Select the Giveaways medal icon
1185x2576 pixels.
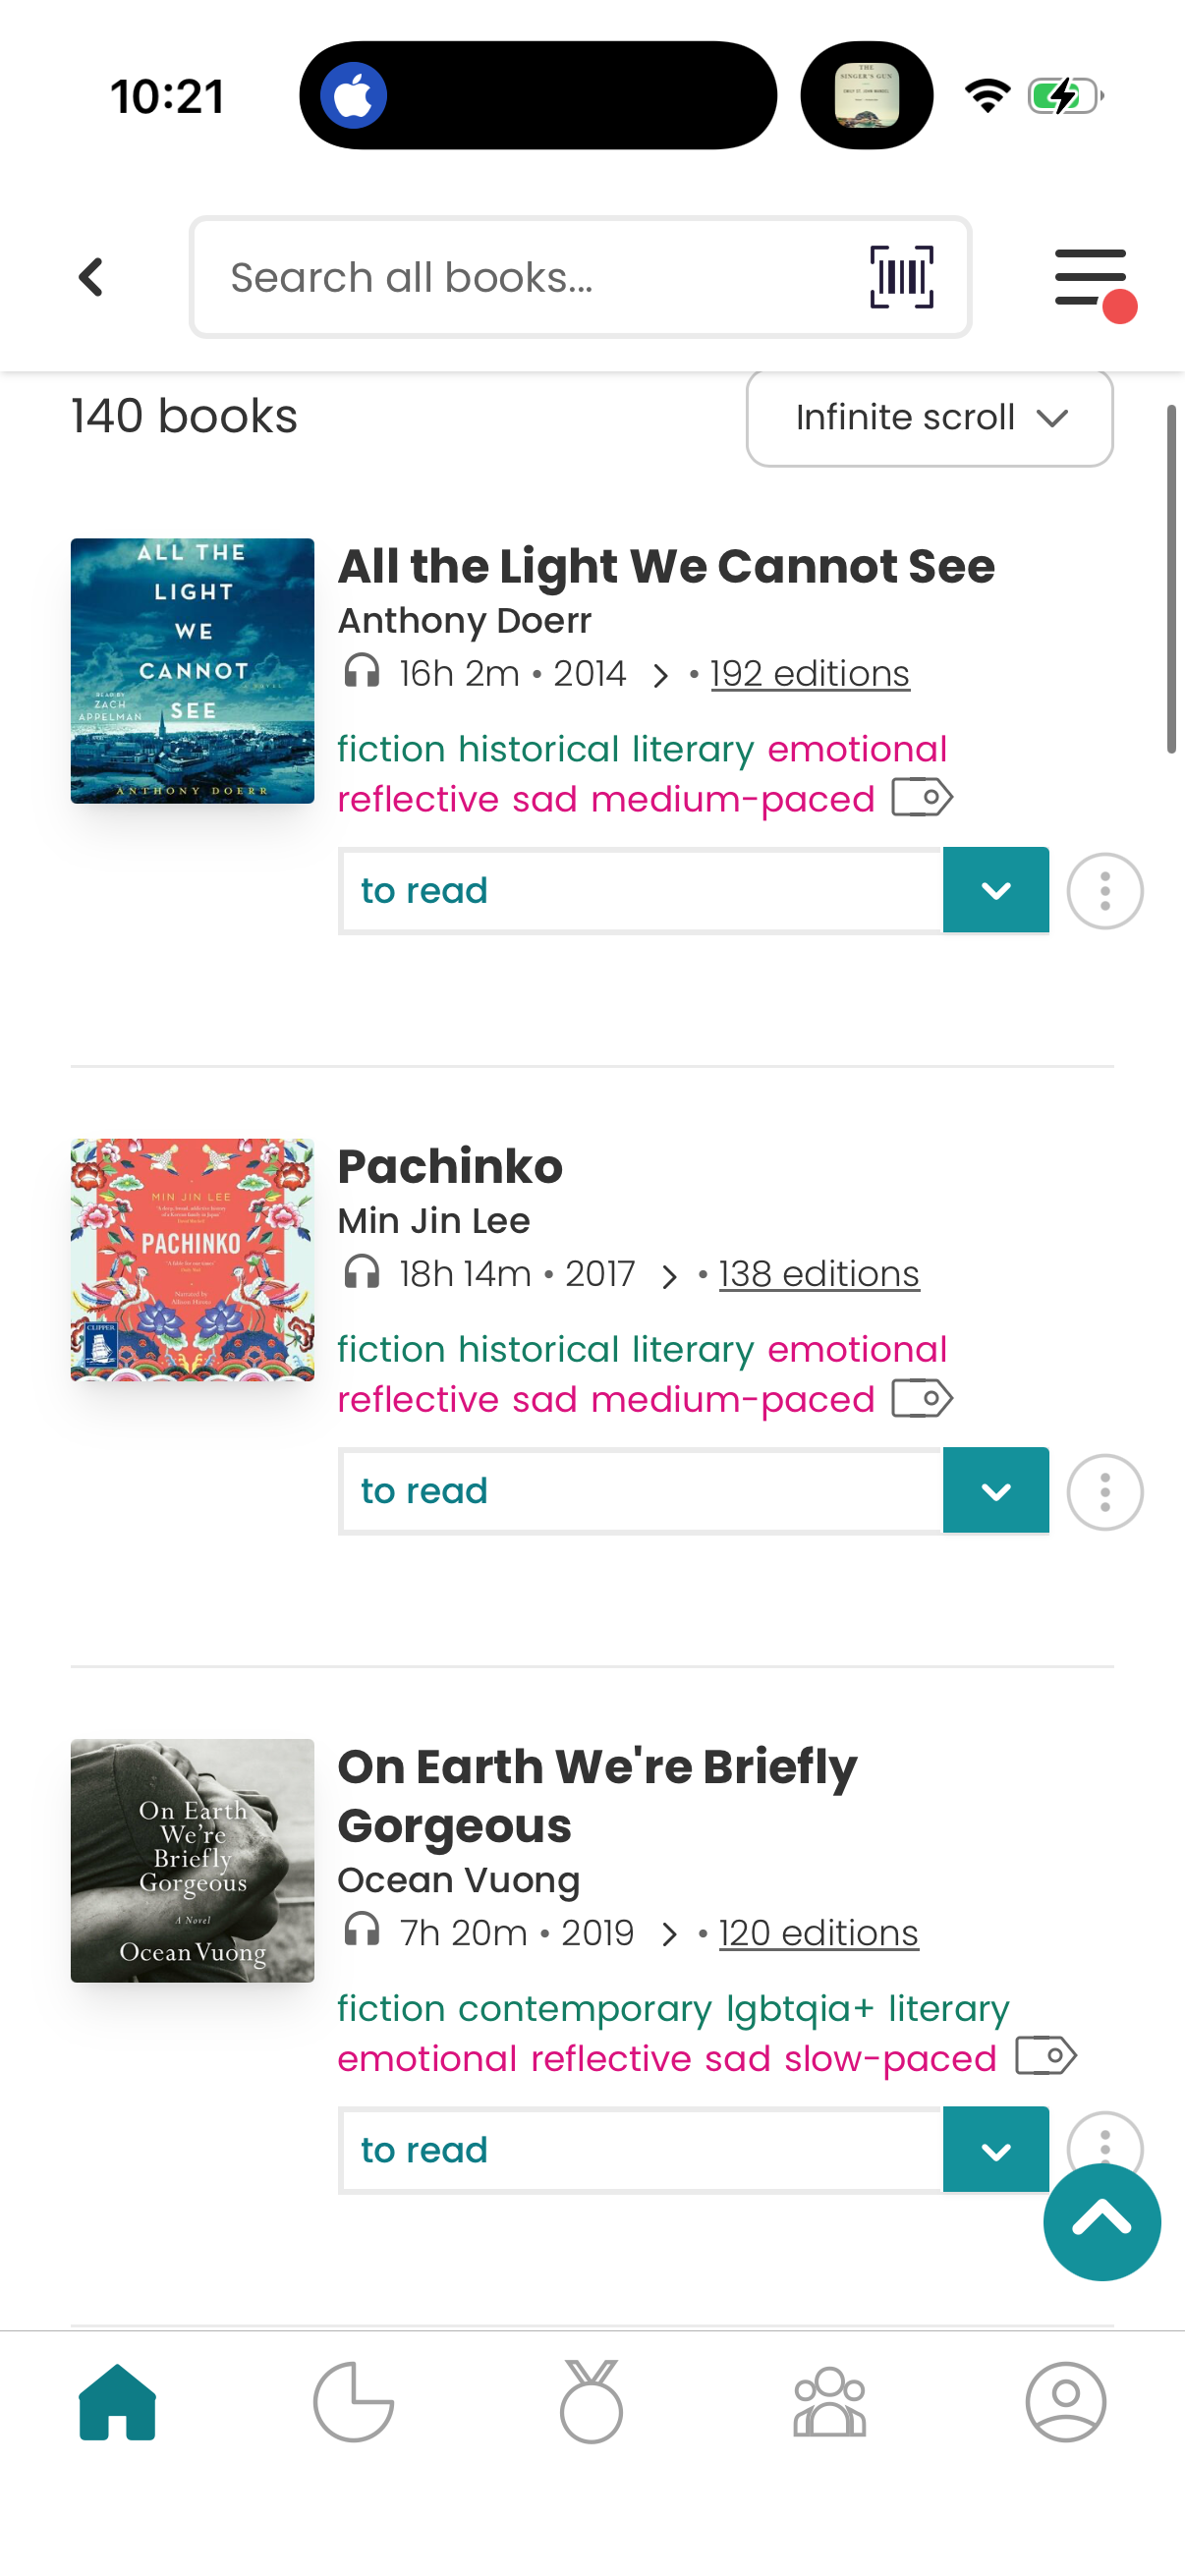pos(590,2405)
